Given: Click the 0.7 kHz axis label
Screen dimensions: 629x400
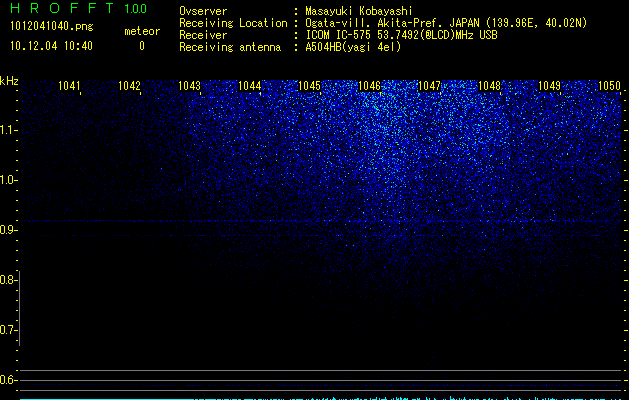Looking at the screenshot, I should tap(7, 330).
